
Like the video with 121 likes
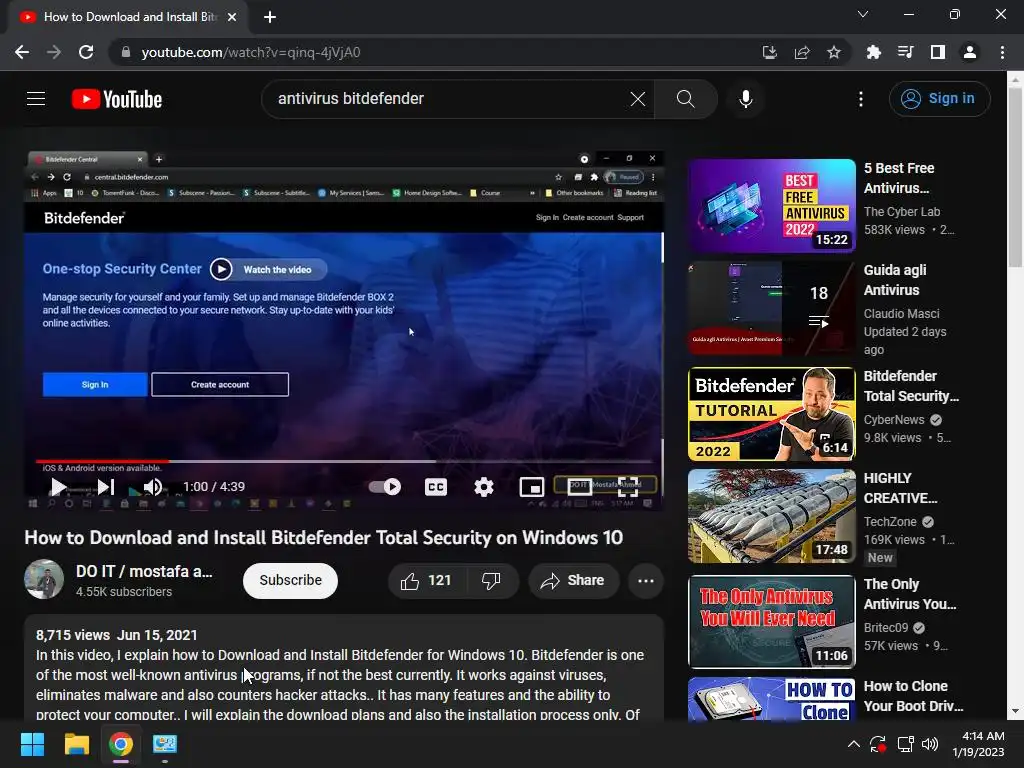(x=427, y=581)
